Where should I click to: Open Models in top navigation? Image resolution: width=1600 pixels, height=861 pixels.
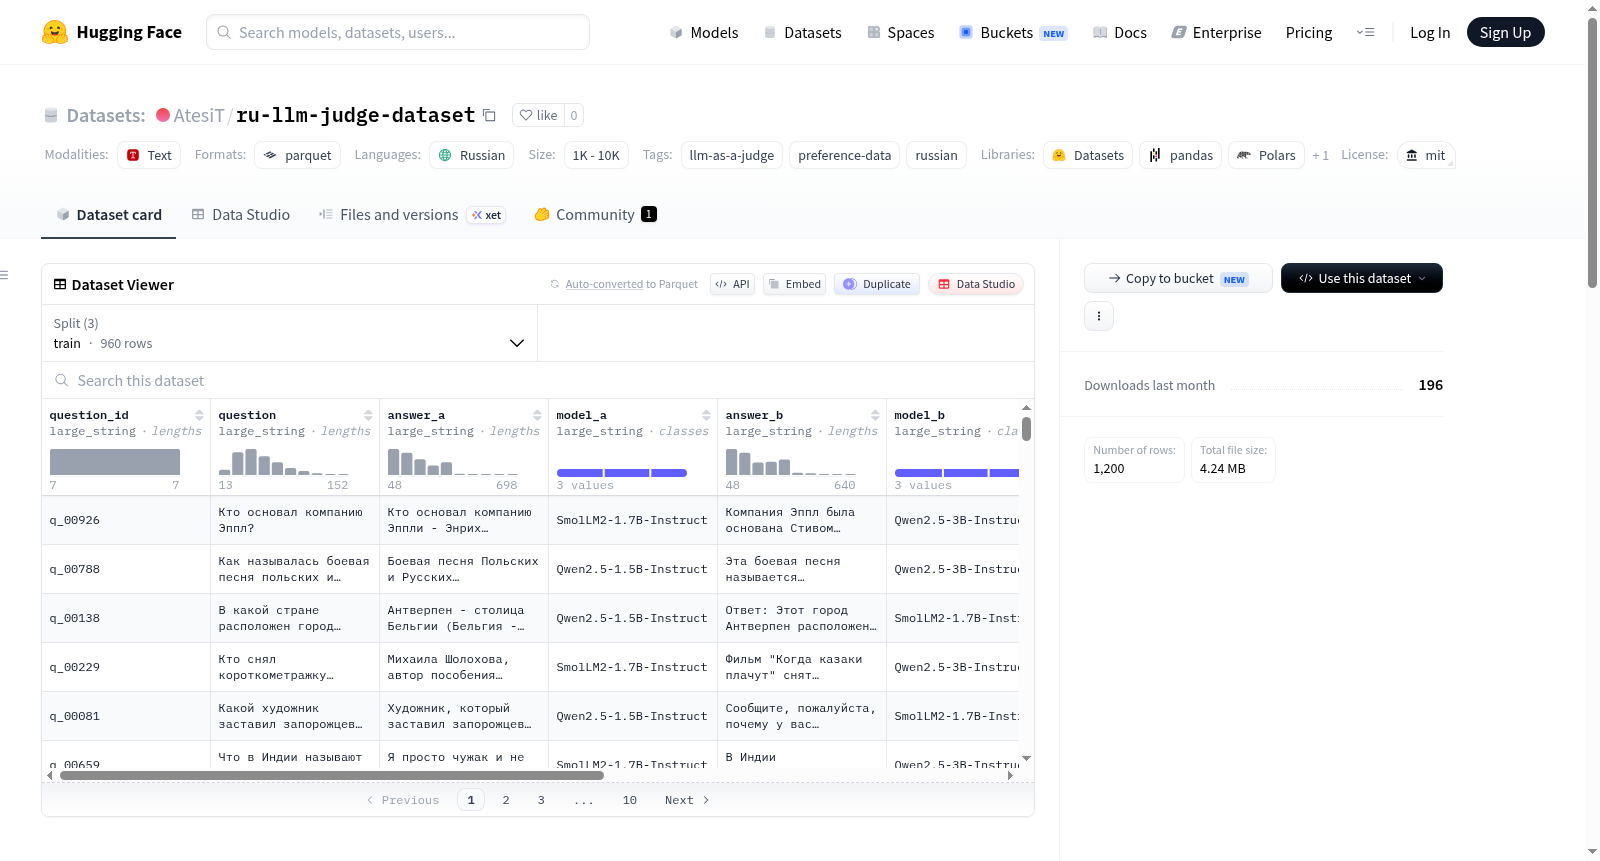(704, 32)
